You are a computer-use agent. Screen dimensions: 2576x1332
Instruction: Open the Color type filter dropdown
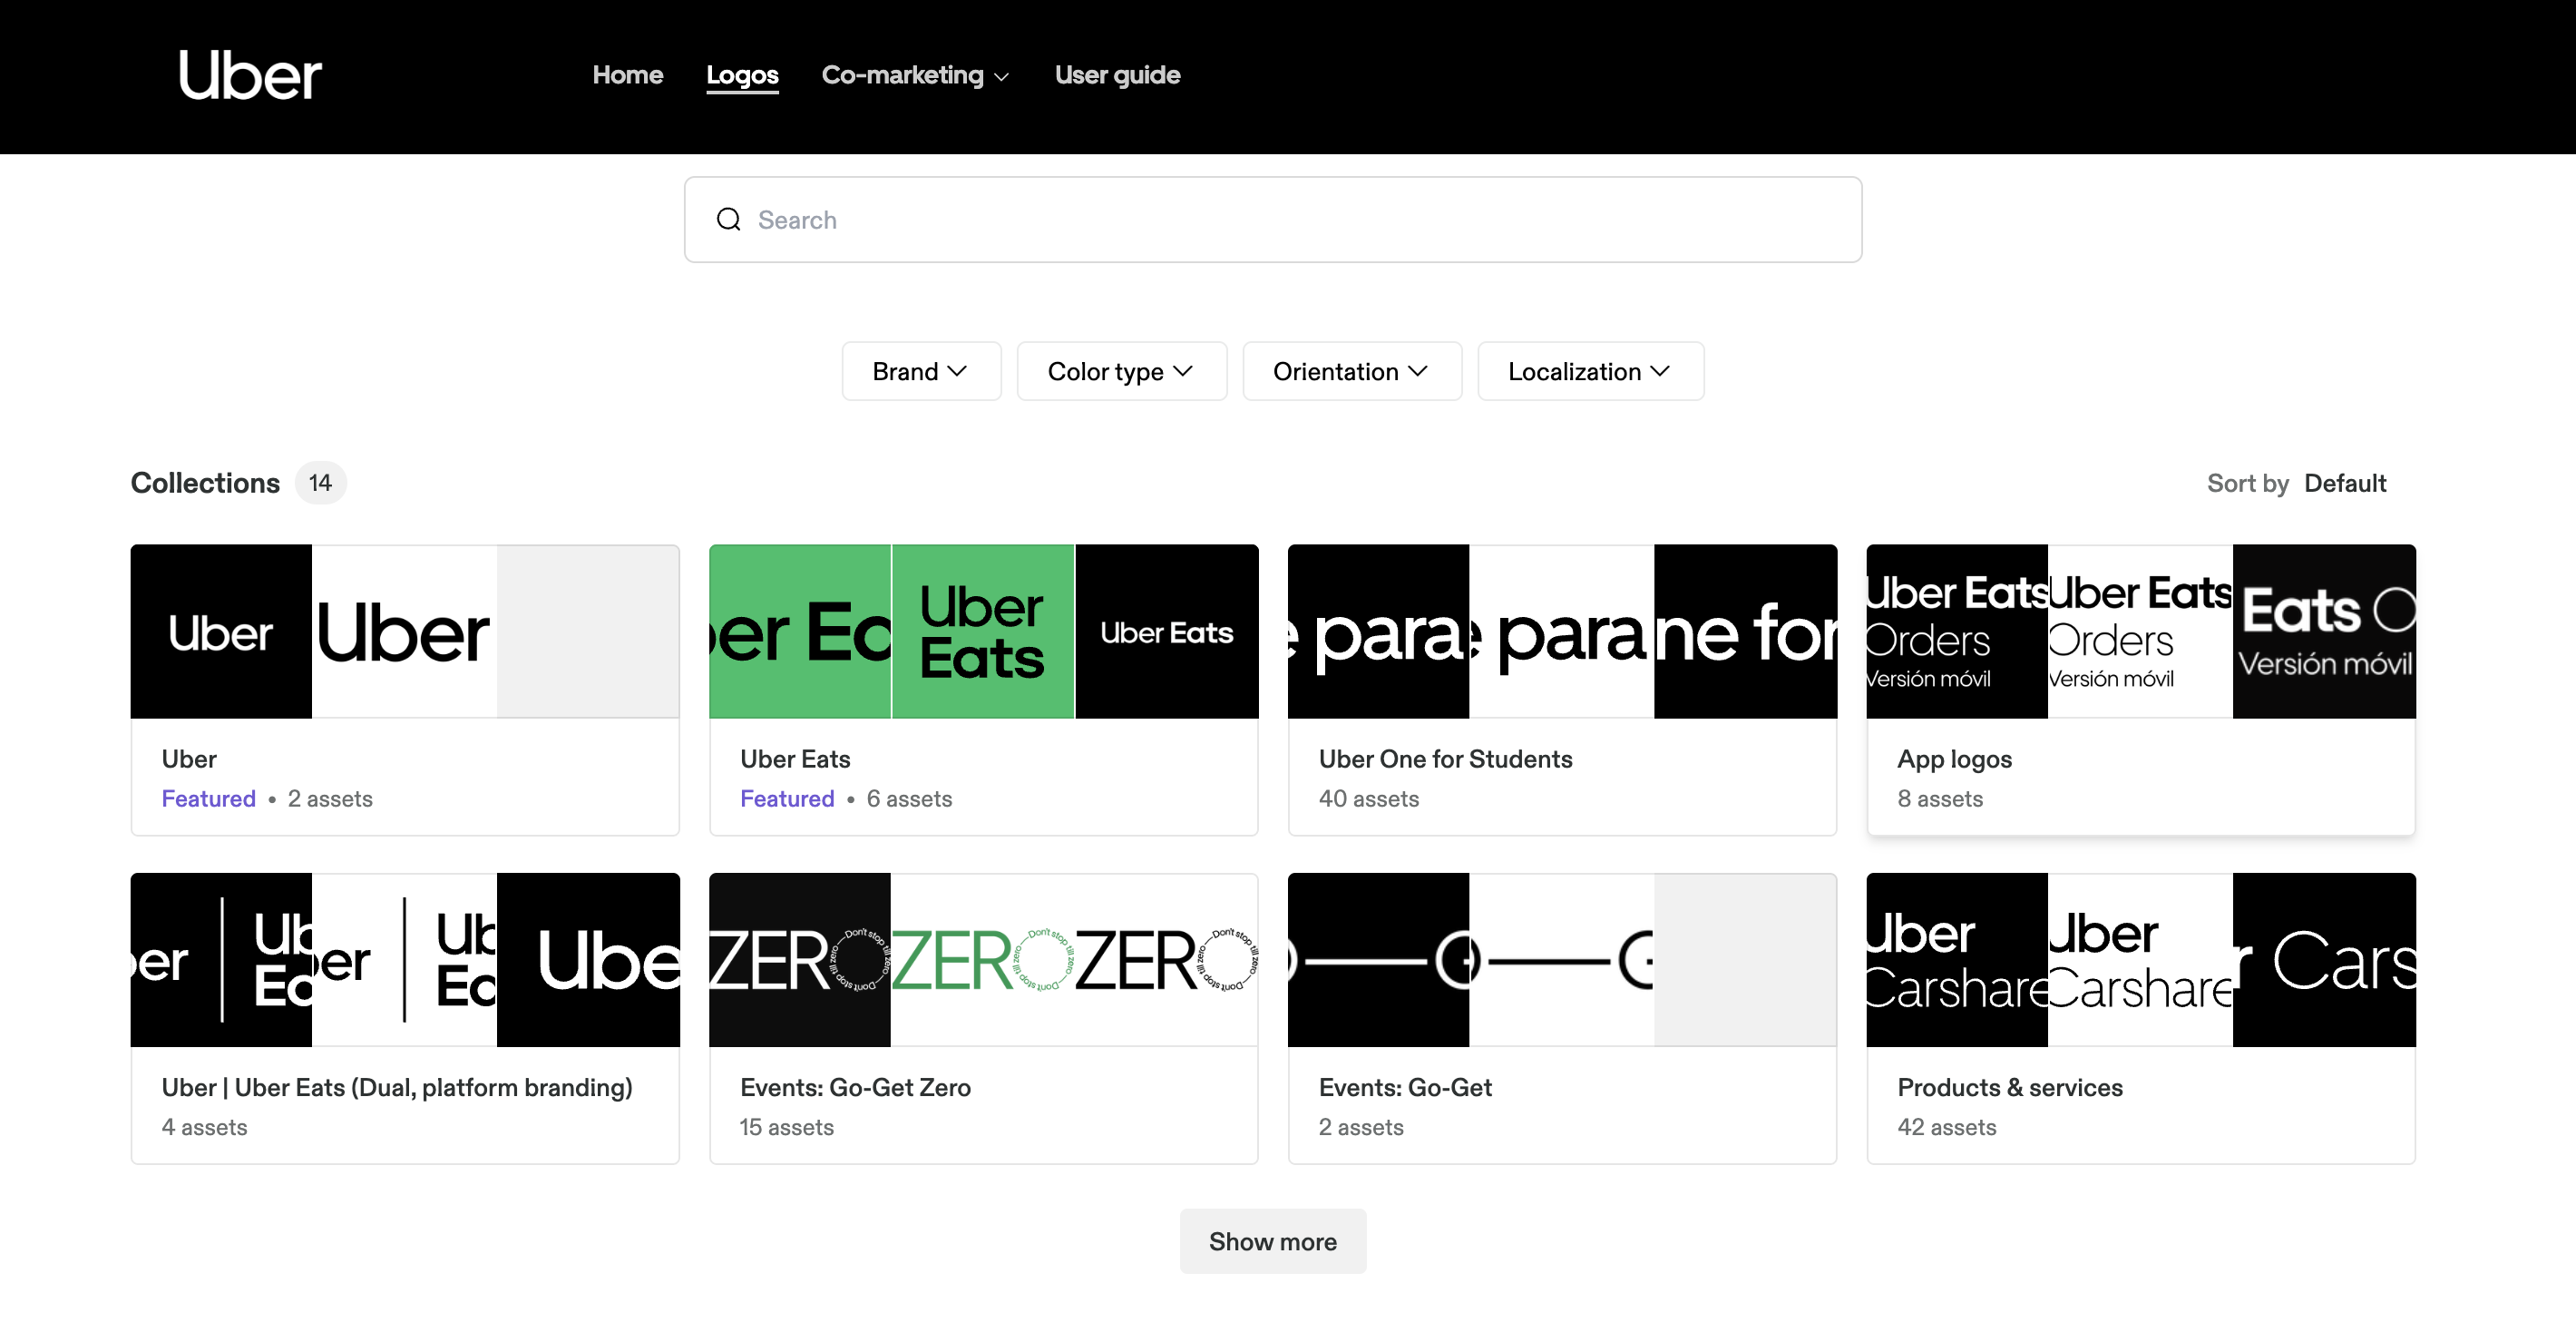point(1121,371)
